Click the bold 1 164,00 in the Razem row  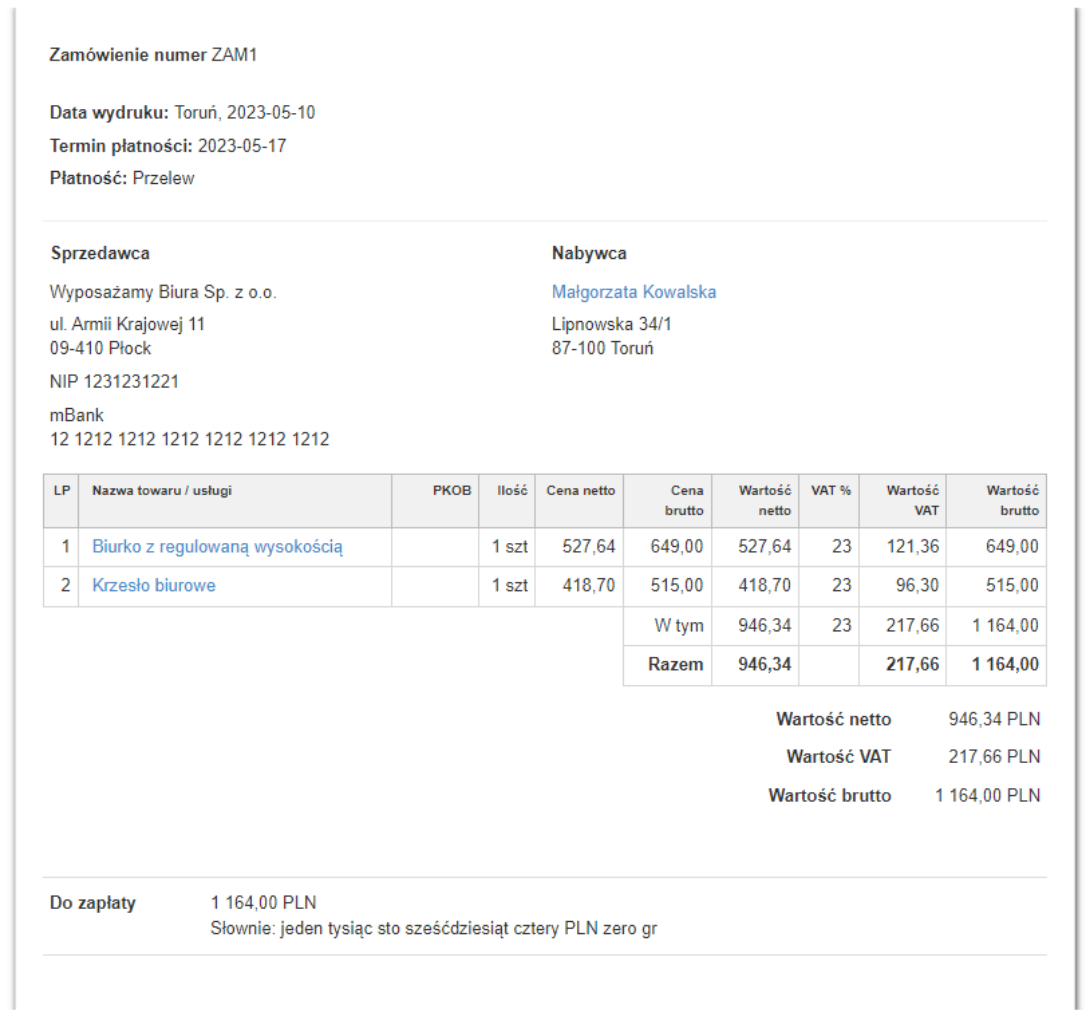[1005, 664]
